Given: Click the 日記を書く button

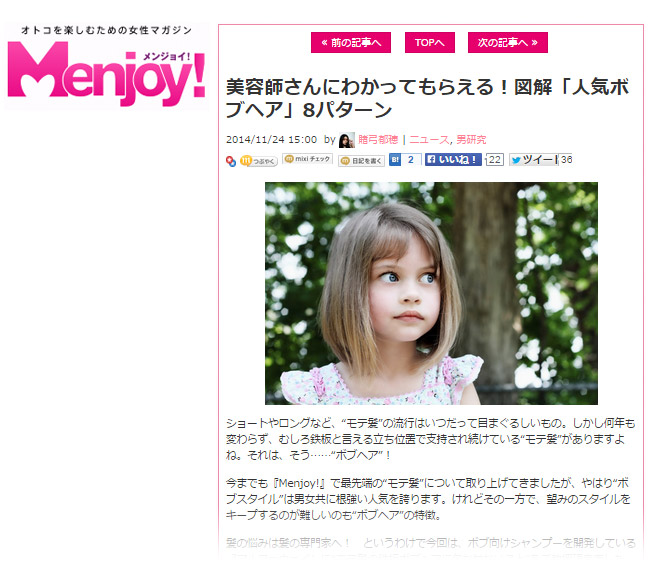Looking at the screenshot, I should point(361,161).
